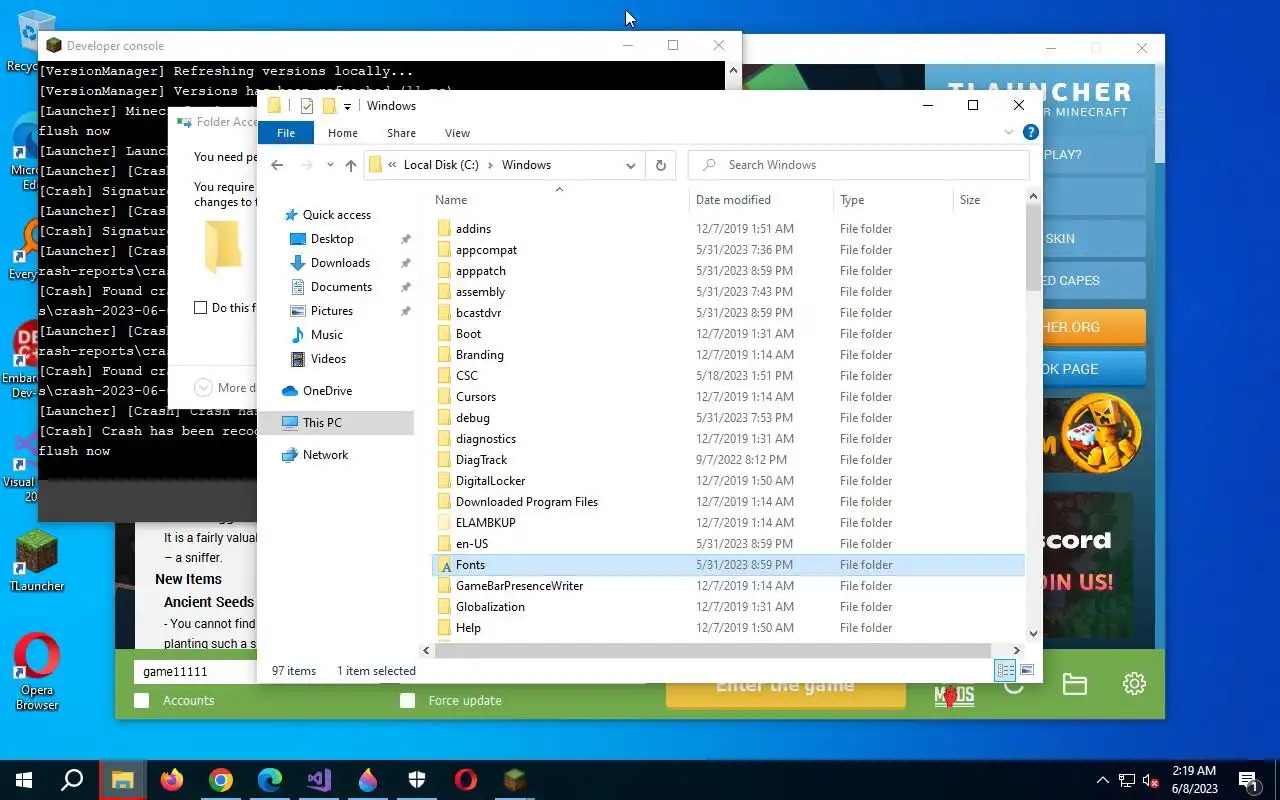Select the Fonts folder row

click(x=728, y=565)
